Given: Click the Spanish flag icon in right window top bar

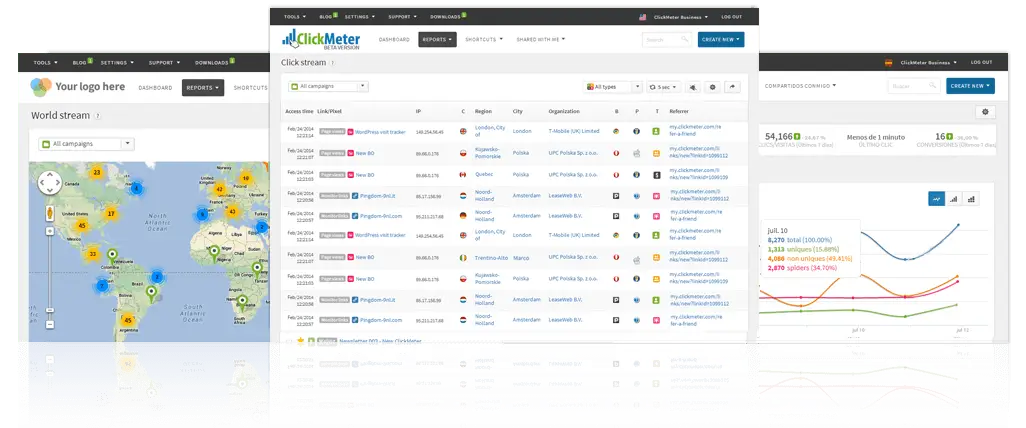Looking at the screenshot, I should (889, 63).
